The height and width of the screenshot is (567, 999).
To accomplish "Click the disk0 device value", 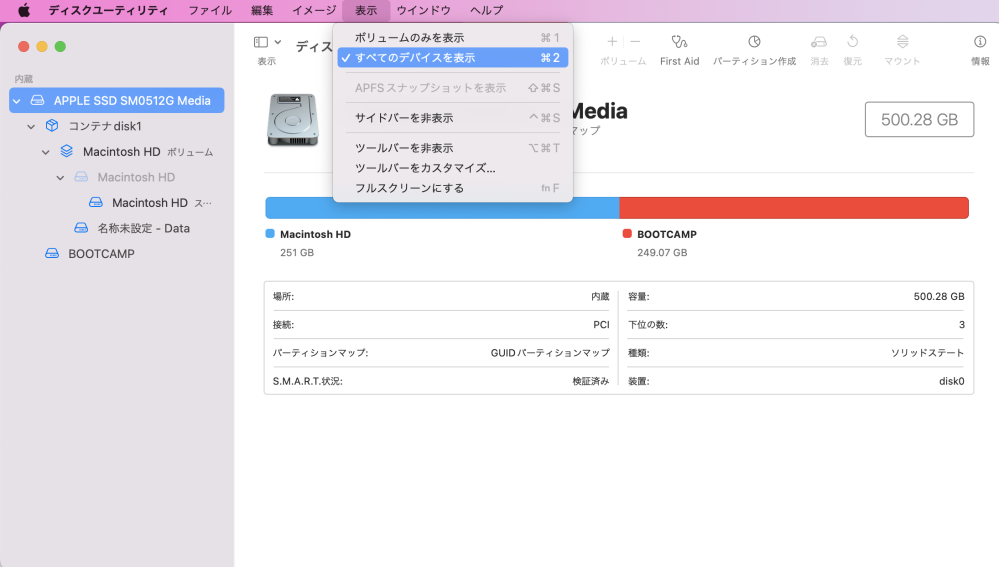I will (951, 381).
